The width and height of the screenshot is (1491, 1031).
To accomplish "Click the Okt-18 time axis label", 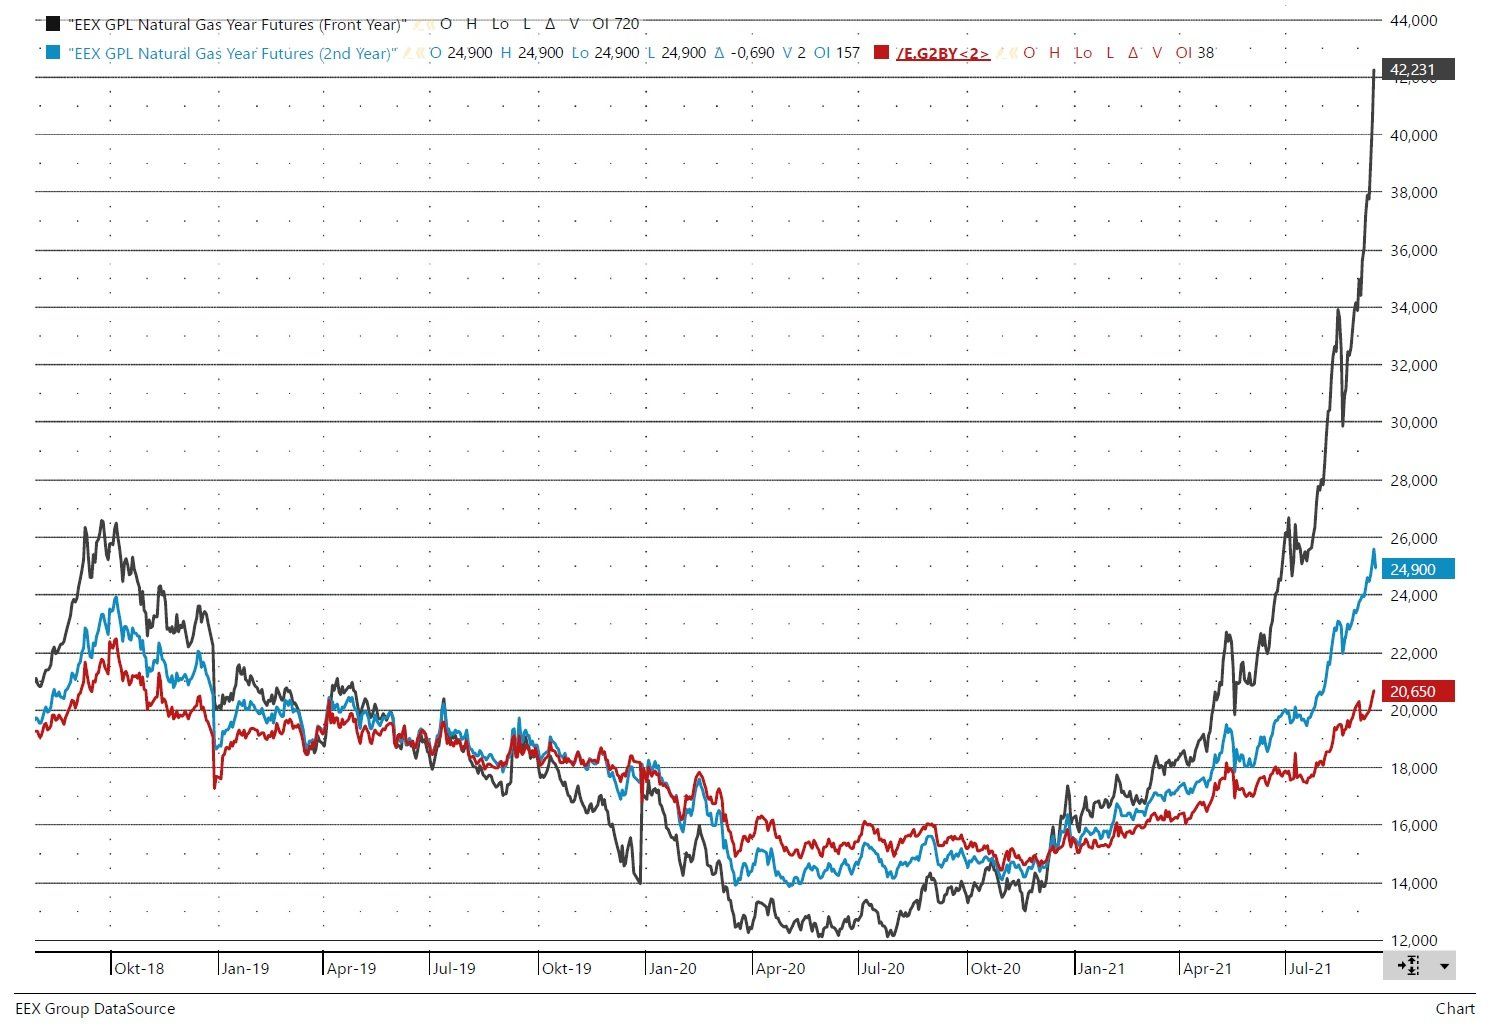I will pyautogui.click(x=139, y=969).
